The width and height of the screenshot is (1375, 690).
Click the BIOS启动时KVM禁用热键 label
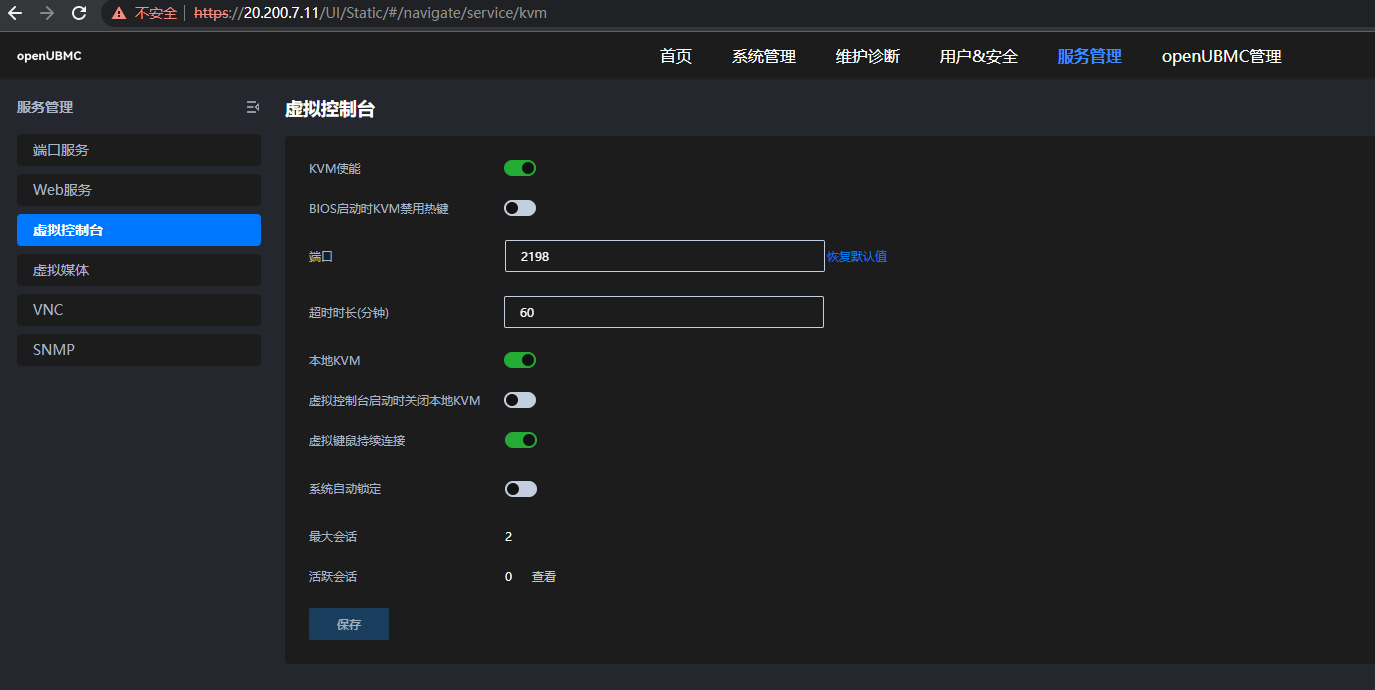(x=379, y=209)
